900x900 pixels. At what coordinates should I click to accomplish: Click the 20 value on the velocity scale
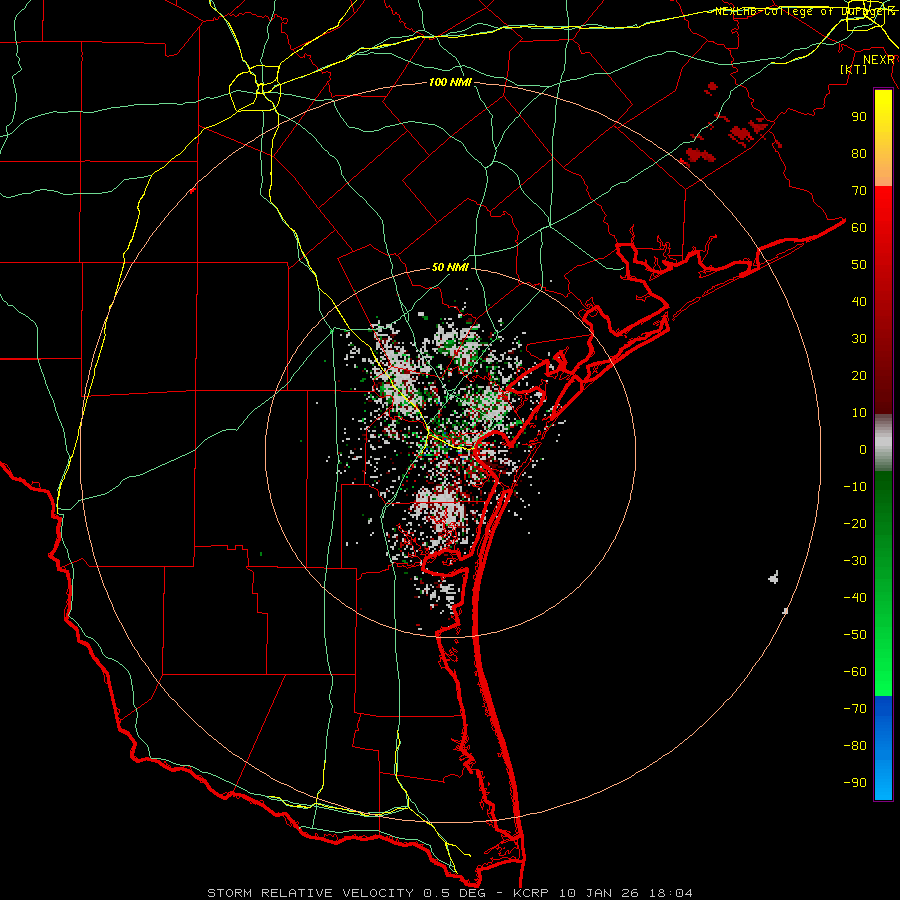(859, 375)
